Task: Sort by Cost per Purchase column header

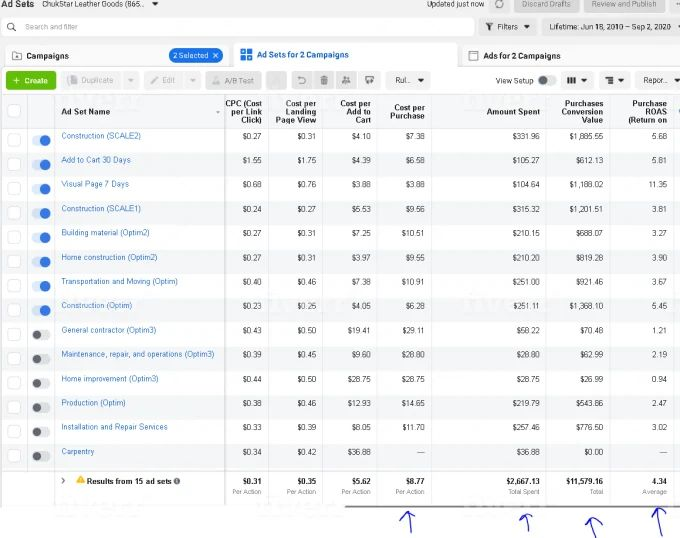Action: point(407,111)
